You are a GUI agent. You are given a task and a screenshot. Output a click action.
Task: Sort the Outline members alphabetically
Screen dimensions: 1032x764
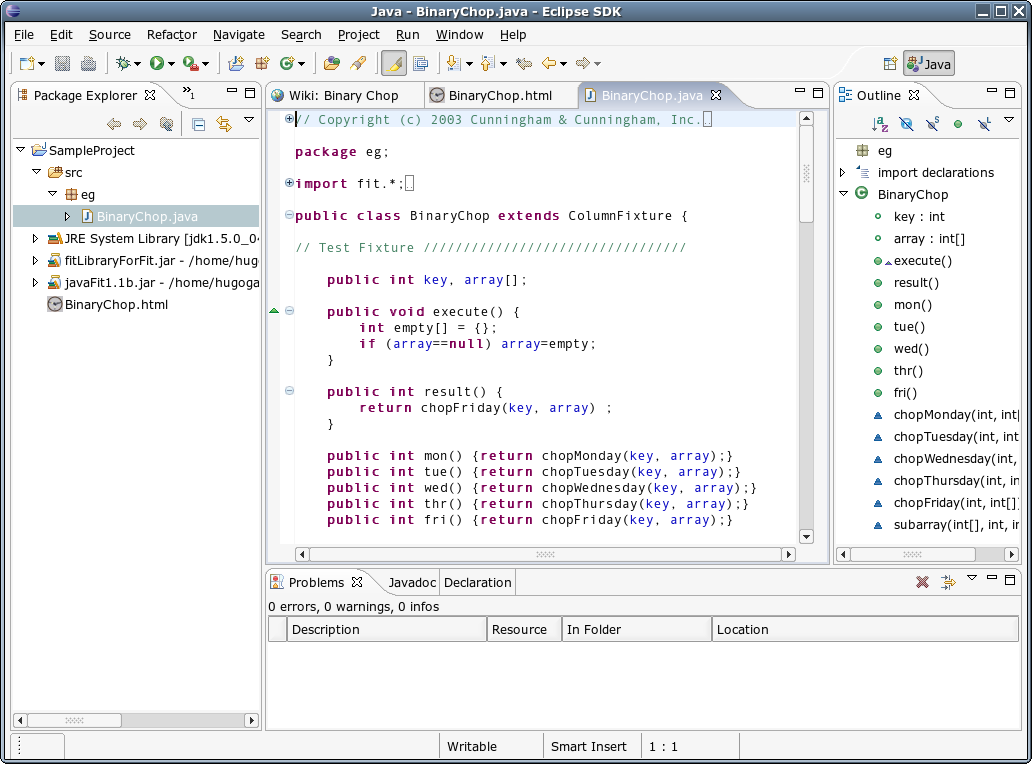pyautogui.click(x=880, y=125)
